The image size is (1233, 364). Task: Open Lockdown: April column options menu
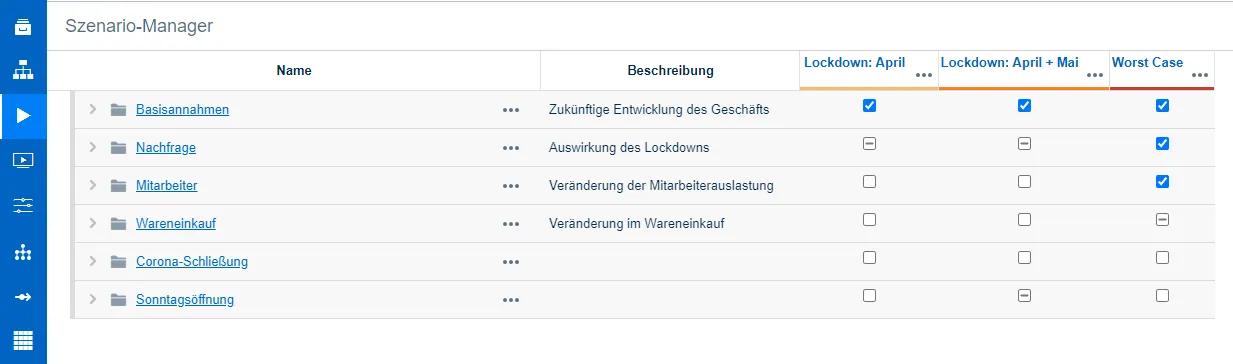924,75
